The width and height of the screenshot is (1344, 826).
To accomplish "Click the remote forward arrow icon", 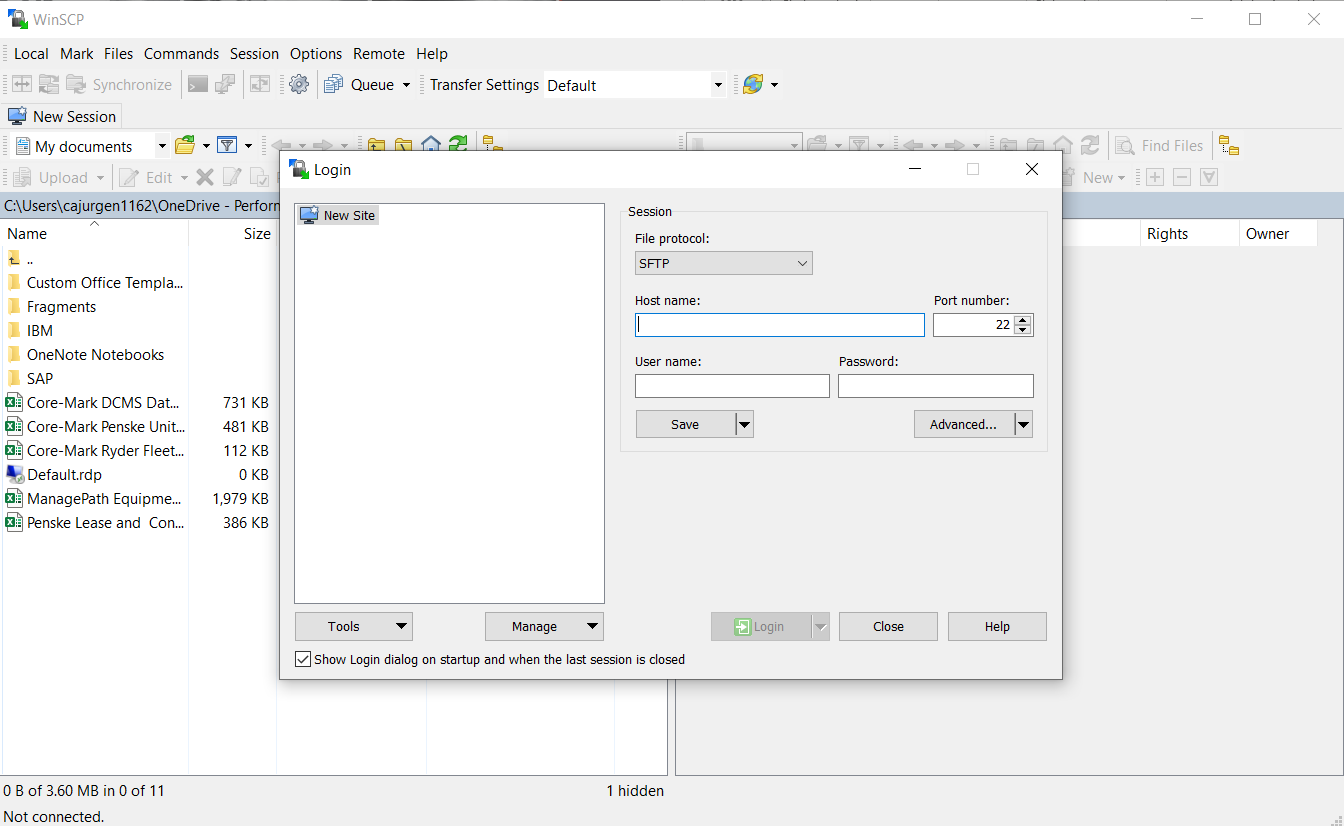I will [955, 146].
